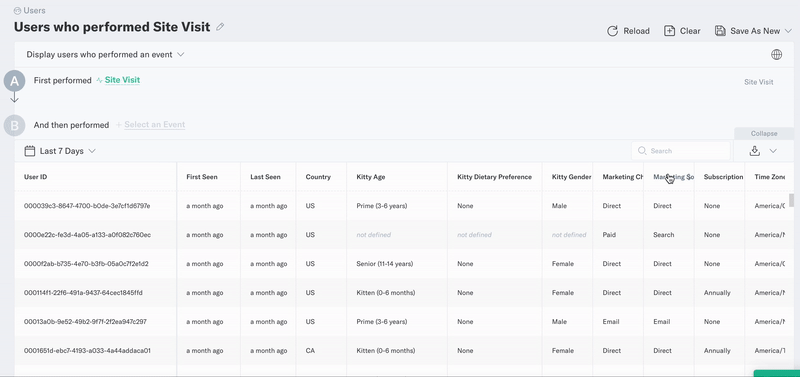Image resolution: width=800 pixels, height=377 pixels.
Task: Sort by Country column header
Action: [x=318, y=177]
